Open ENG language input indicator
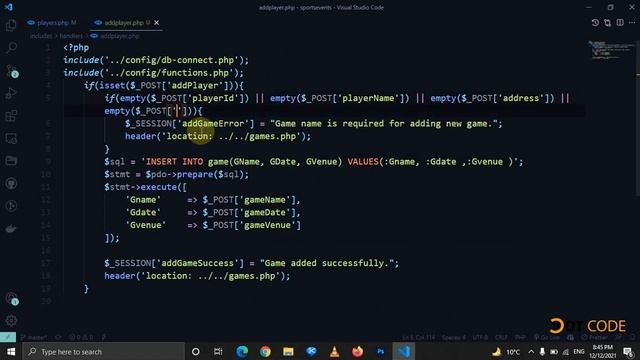This screenshot has height=360, width=640. pos(579,351)
